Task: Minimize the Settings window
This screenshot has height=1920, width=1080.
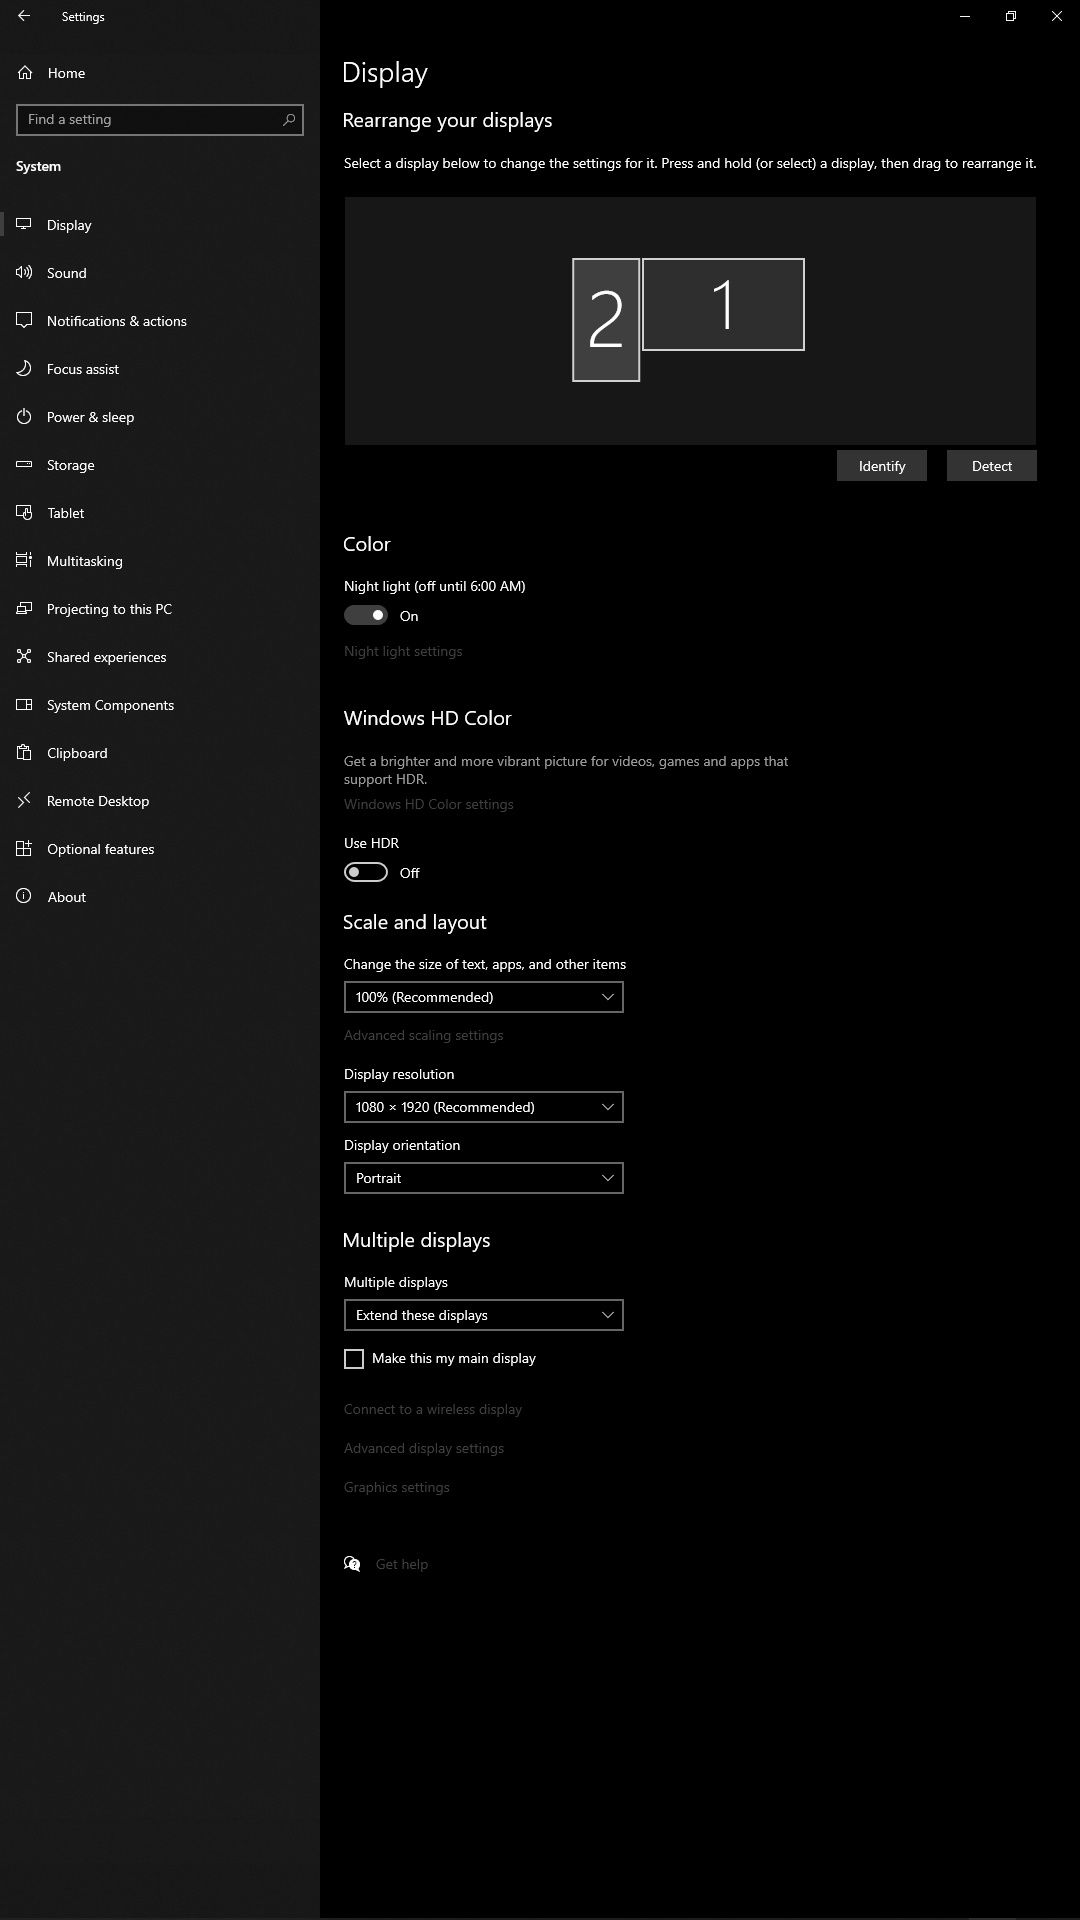Action: click(x=965, y=16)
